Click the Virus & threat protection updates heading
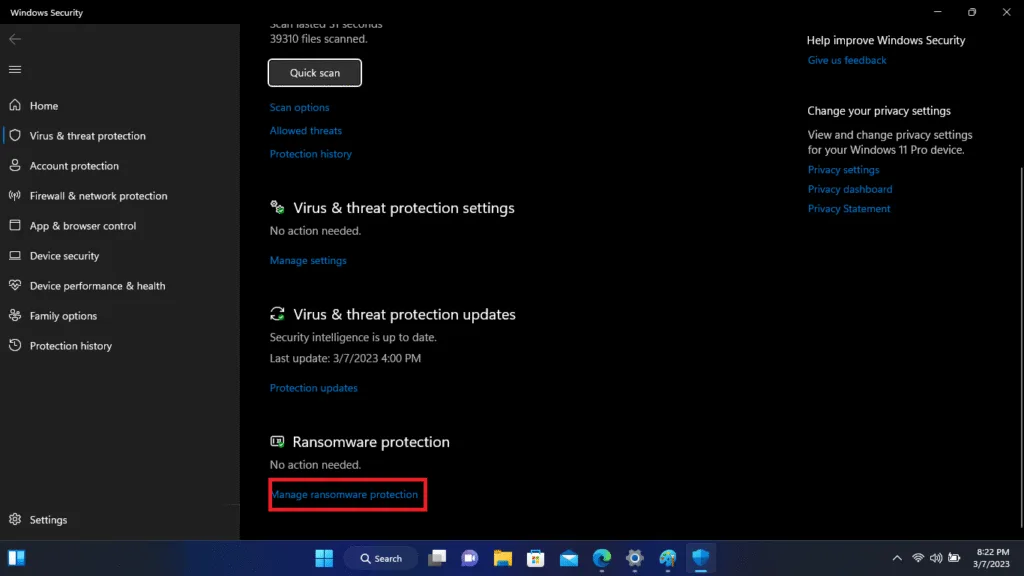 (x=404, y=314)
